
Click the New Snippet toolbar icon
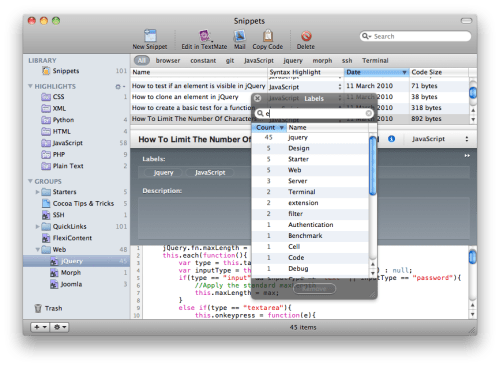[x=150, y=35]
